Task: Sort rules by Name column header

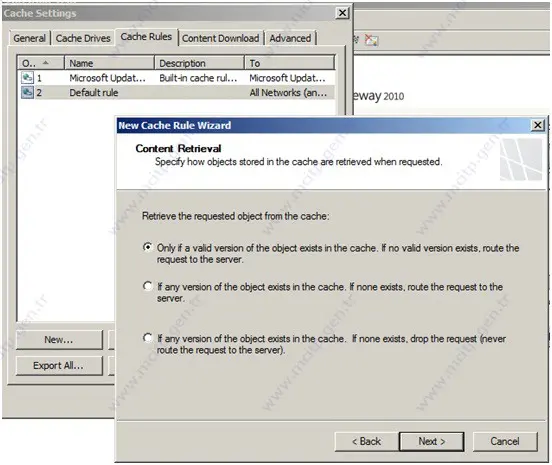Action: [x=109, y=63]
